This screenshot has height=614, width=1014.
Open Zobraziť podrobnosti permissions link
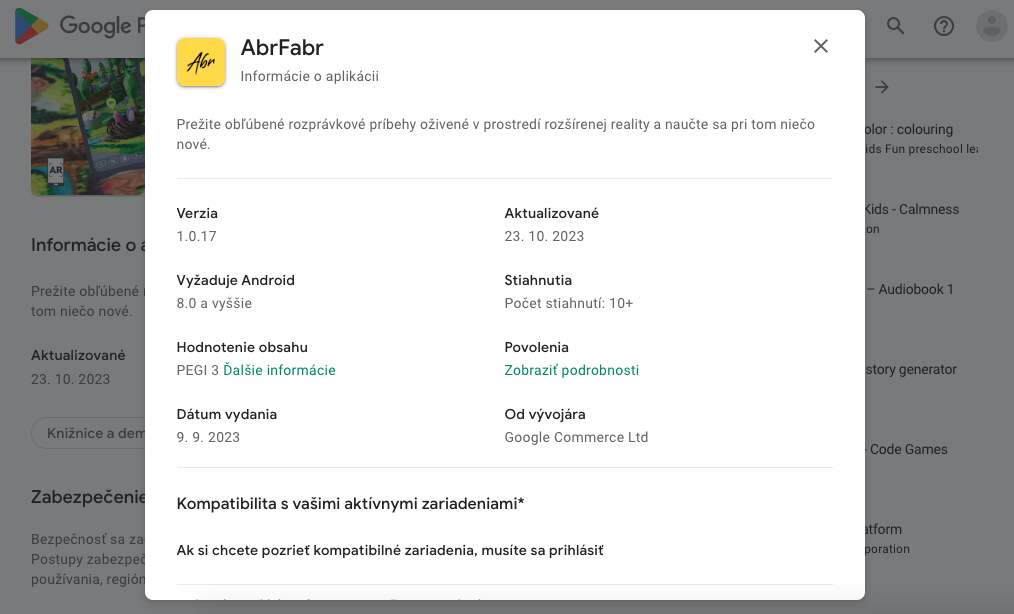[572, 370]
